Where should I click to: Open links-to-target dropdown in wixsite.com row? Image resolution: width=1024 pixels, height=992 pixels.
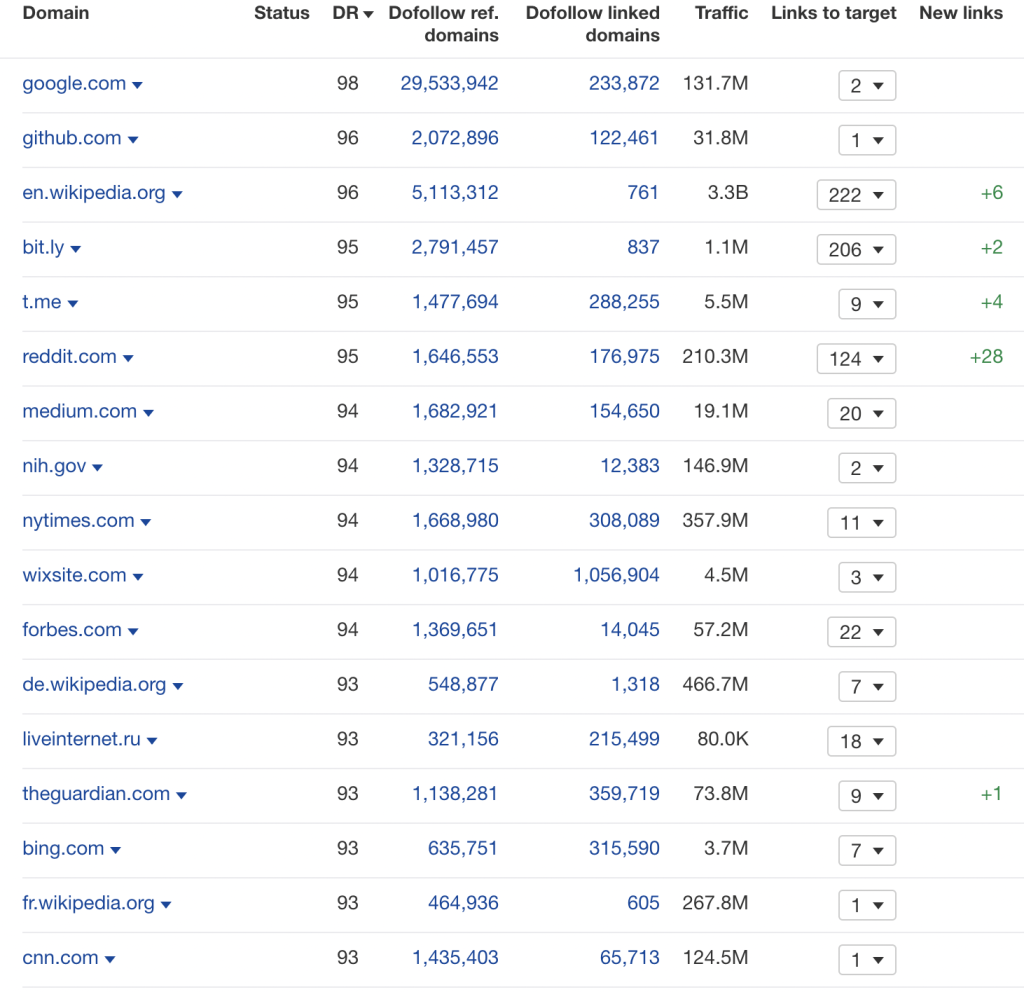coord(867,577)
